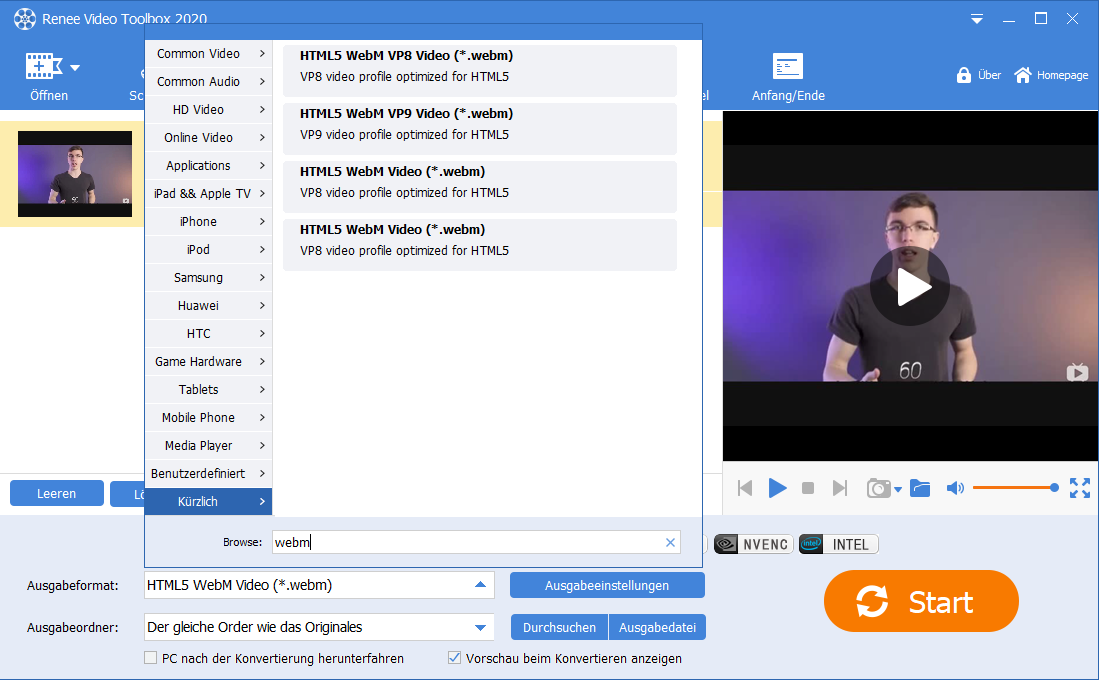Screen dimensions: 1099x680
Task: Expand Game Hardware submenu arrow
Action: pos(262,362)
